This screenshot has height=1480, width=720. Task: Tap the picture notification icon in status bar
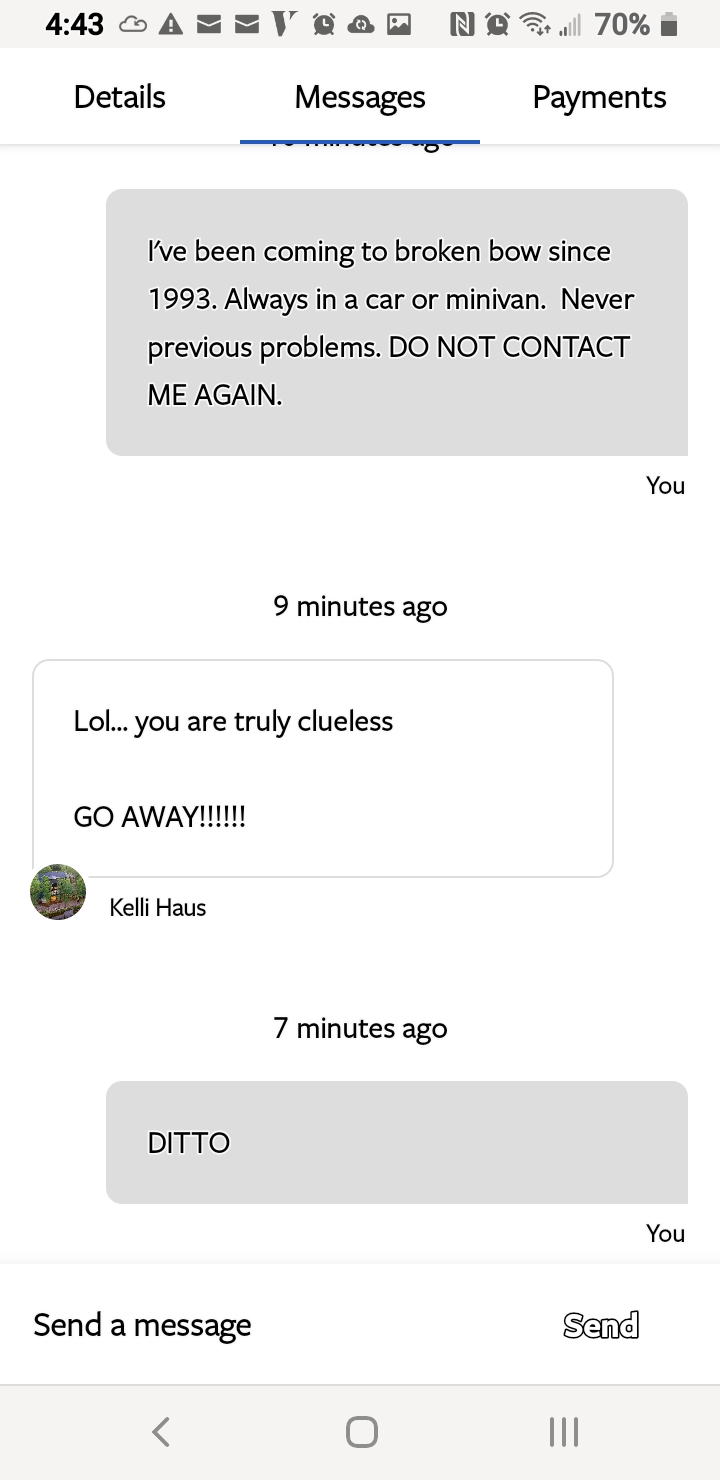400,25
